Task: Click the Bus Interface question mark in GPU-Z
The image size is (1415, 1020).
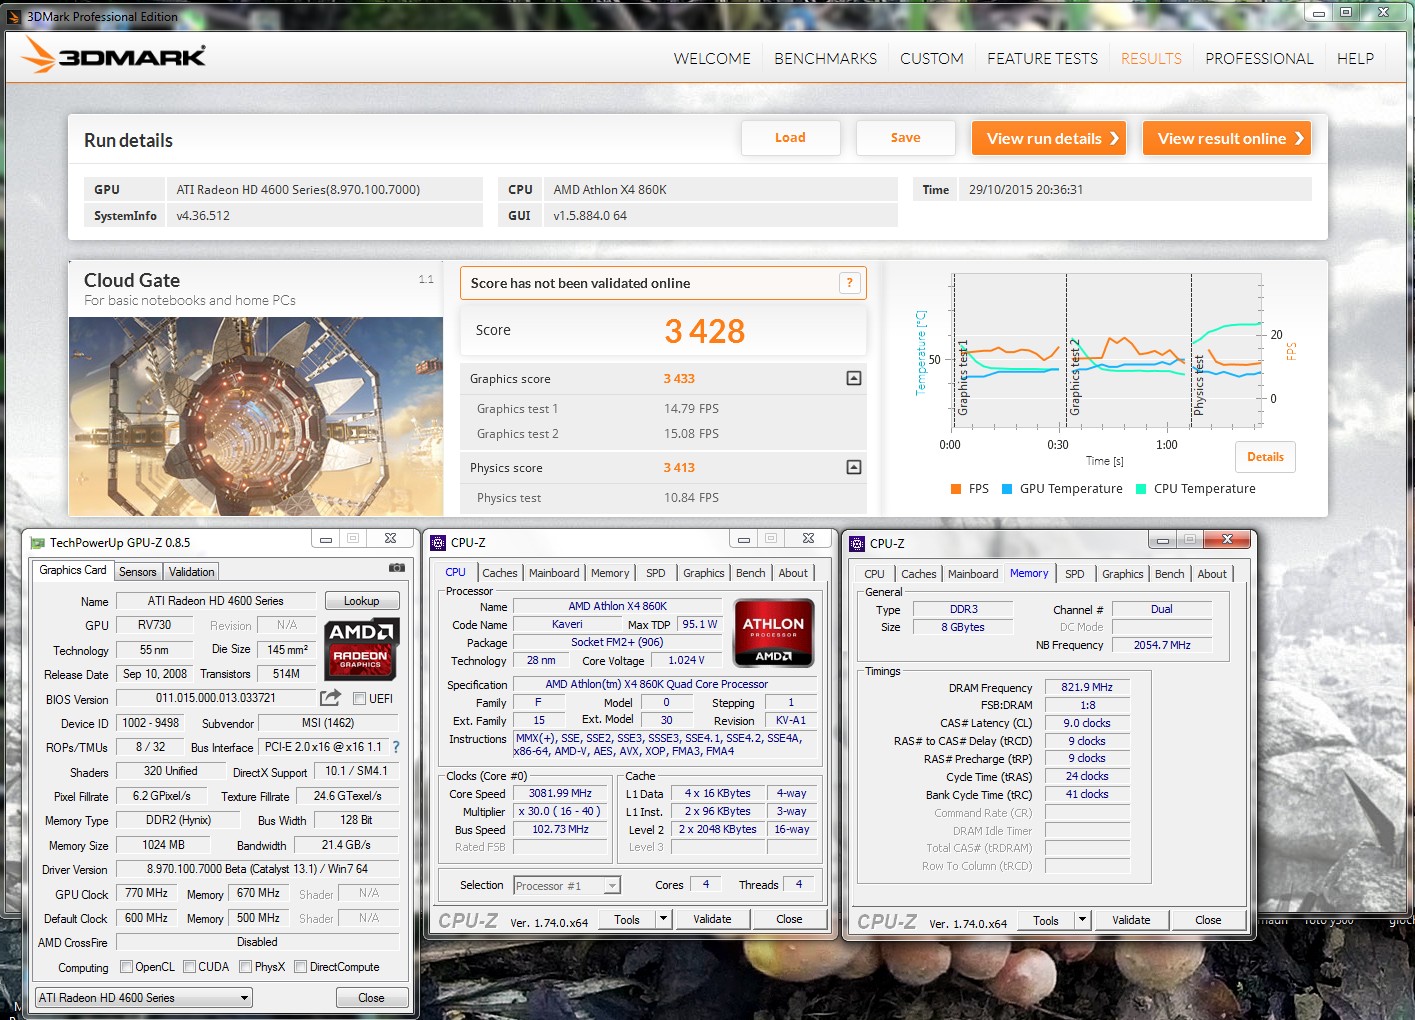Action: (396, 747)
